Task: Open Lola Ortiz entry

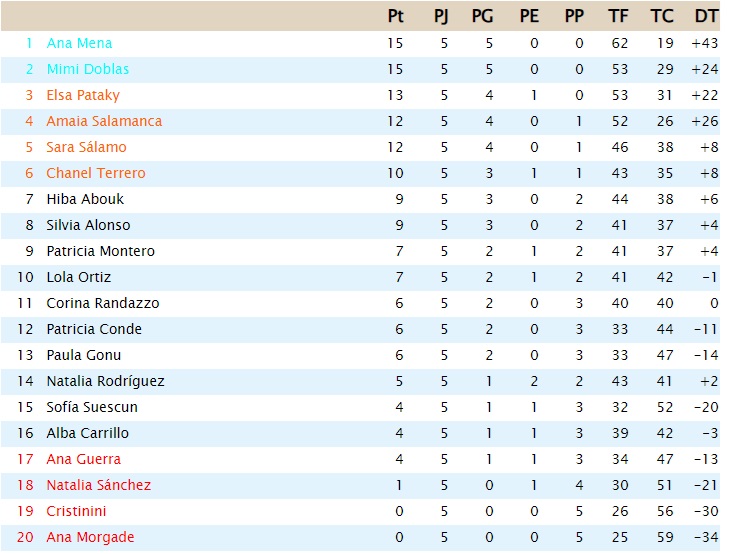Action: (79, 277)
